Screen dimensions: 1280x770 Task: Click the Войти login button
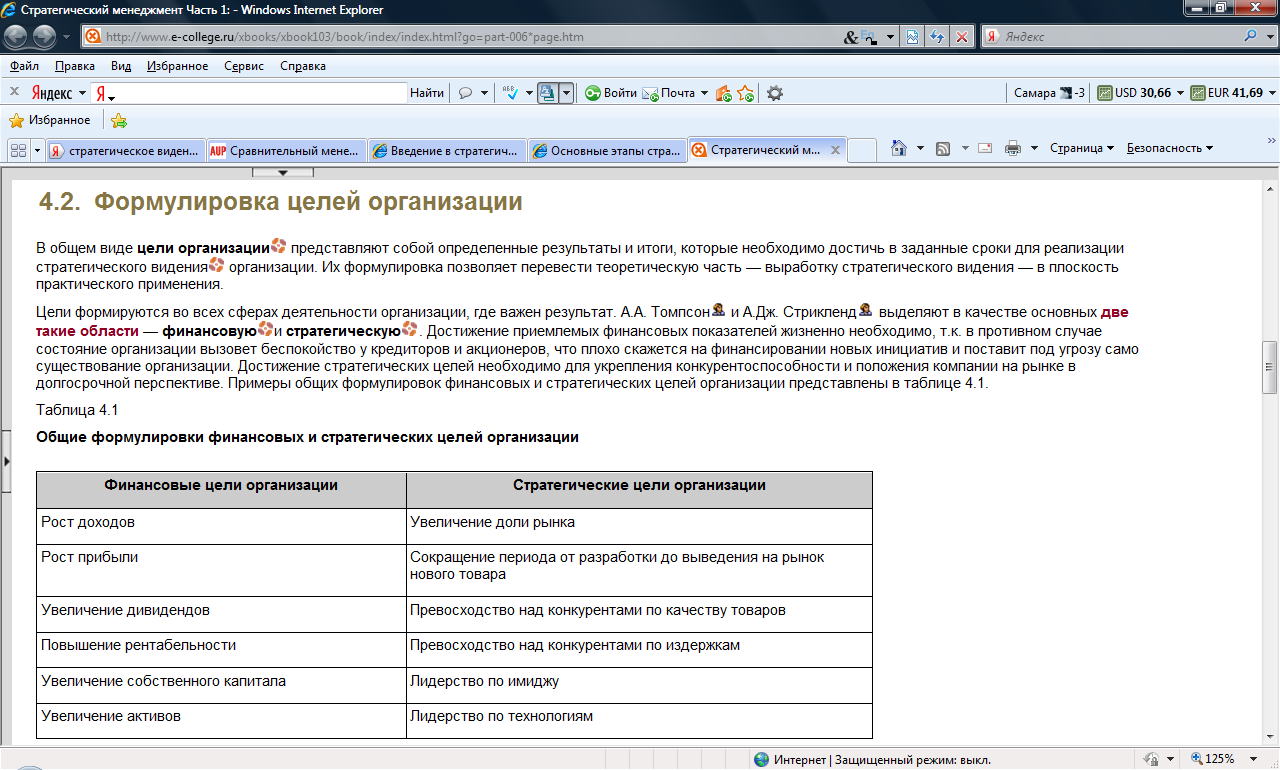[610, 93]
